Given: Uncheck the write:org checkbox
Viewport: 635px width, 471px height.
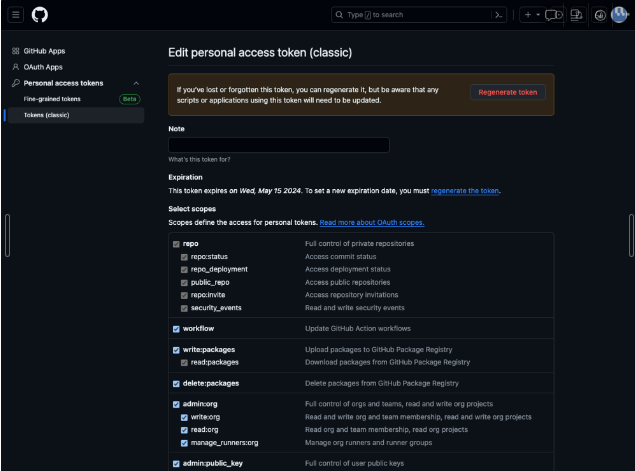Looking at the screenshot, I should point(184,417).
